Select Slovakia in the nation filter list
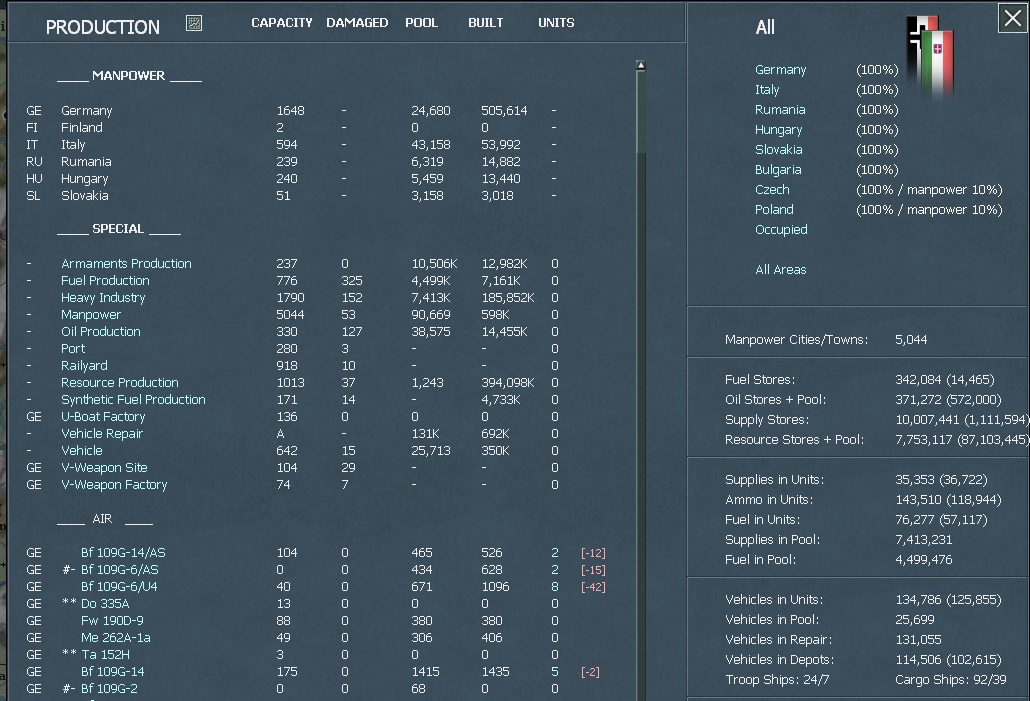The image size is (1030, 701). (x=778, y=150)
